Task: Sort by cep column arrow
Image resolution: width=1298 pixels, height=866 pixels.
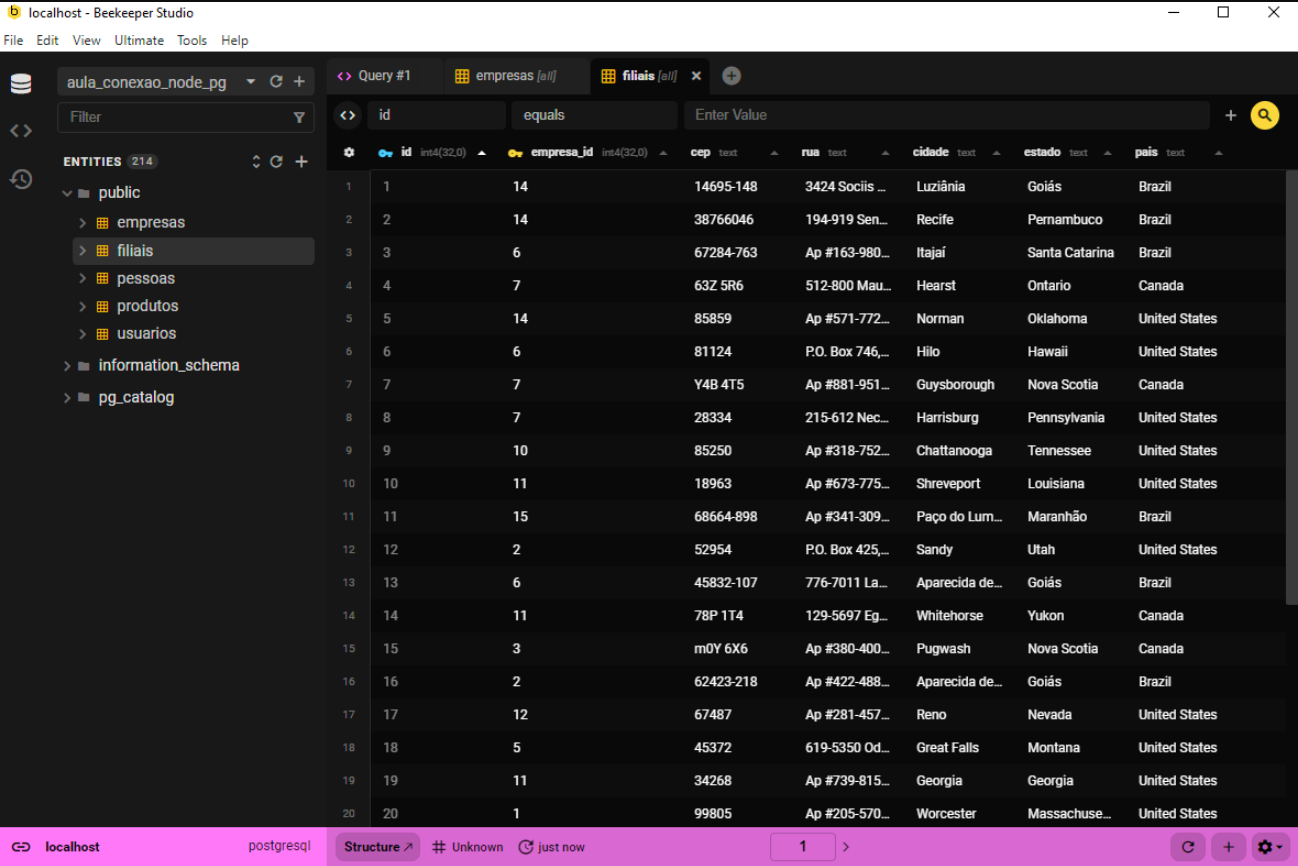Action: click(774, 153)
